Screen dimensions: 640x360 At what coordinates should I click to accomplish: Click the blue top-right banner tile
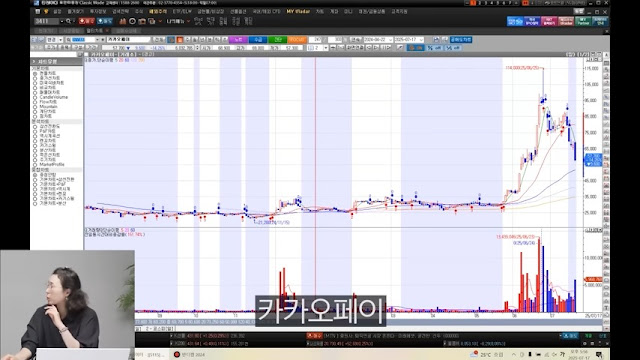click(515, 21)
